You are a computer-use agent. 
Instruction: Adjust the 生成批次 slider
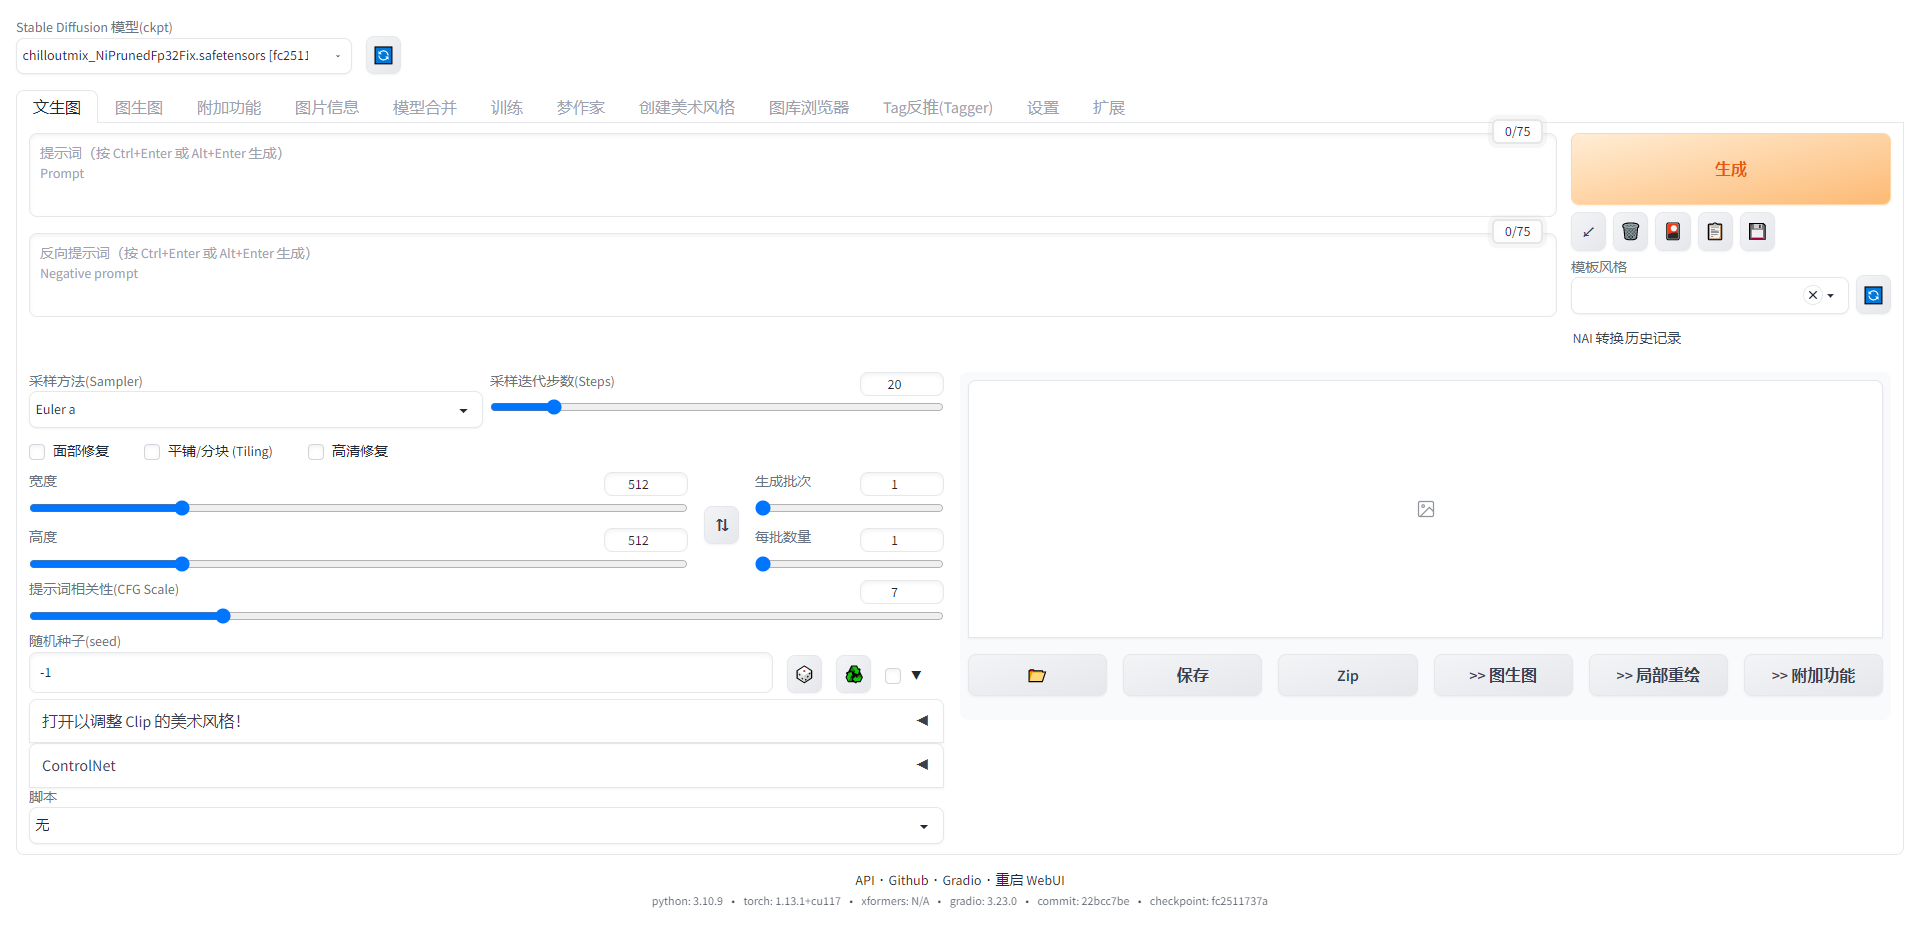849,508
